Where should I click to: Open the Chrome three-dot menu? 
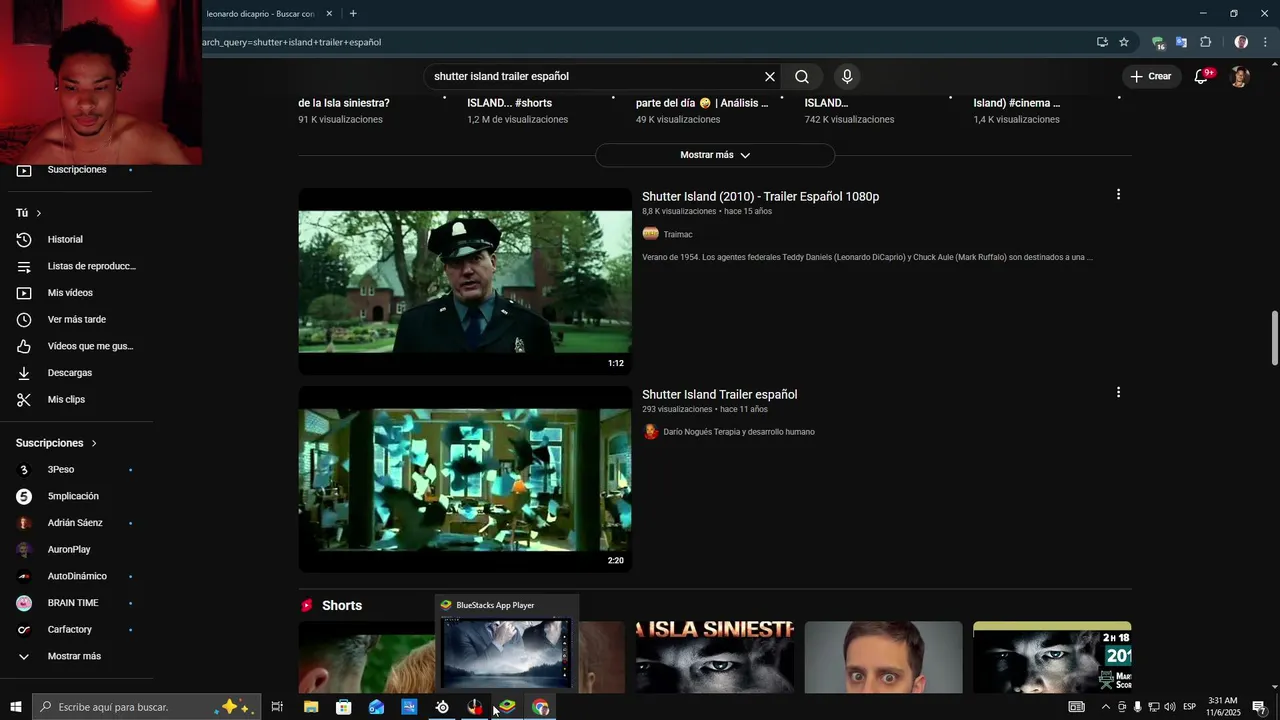click(1265, 42)
